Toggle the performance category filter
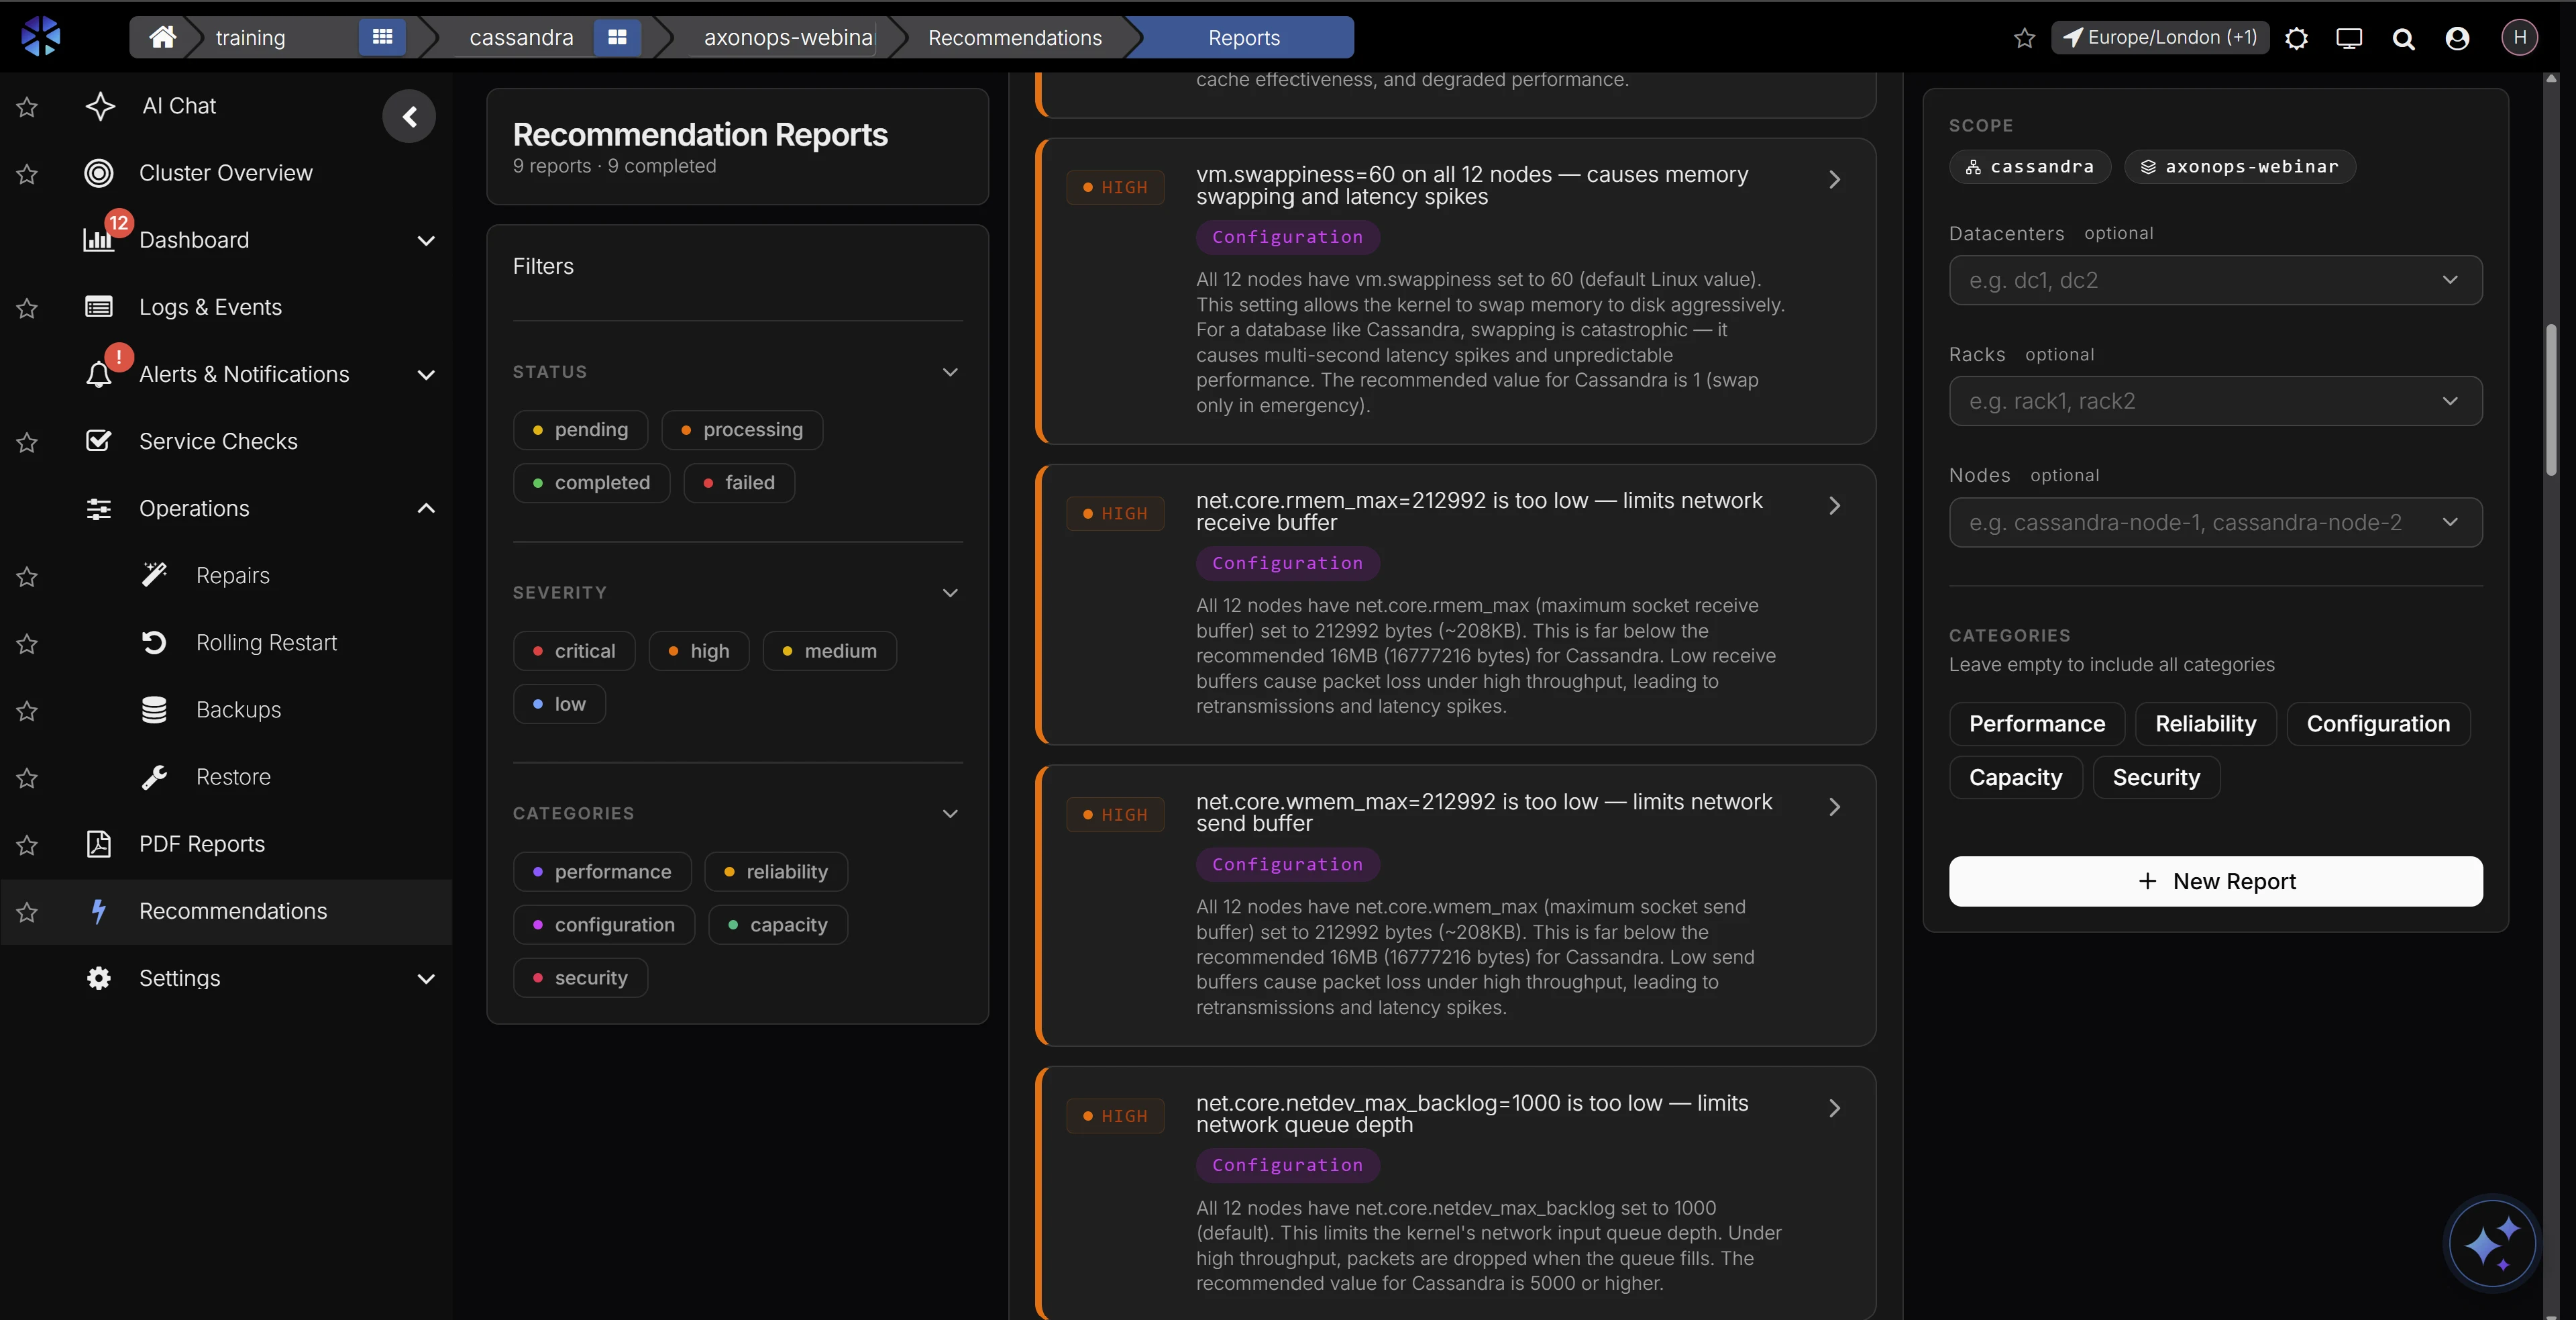2576x1320 pixels. point(602,872)
